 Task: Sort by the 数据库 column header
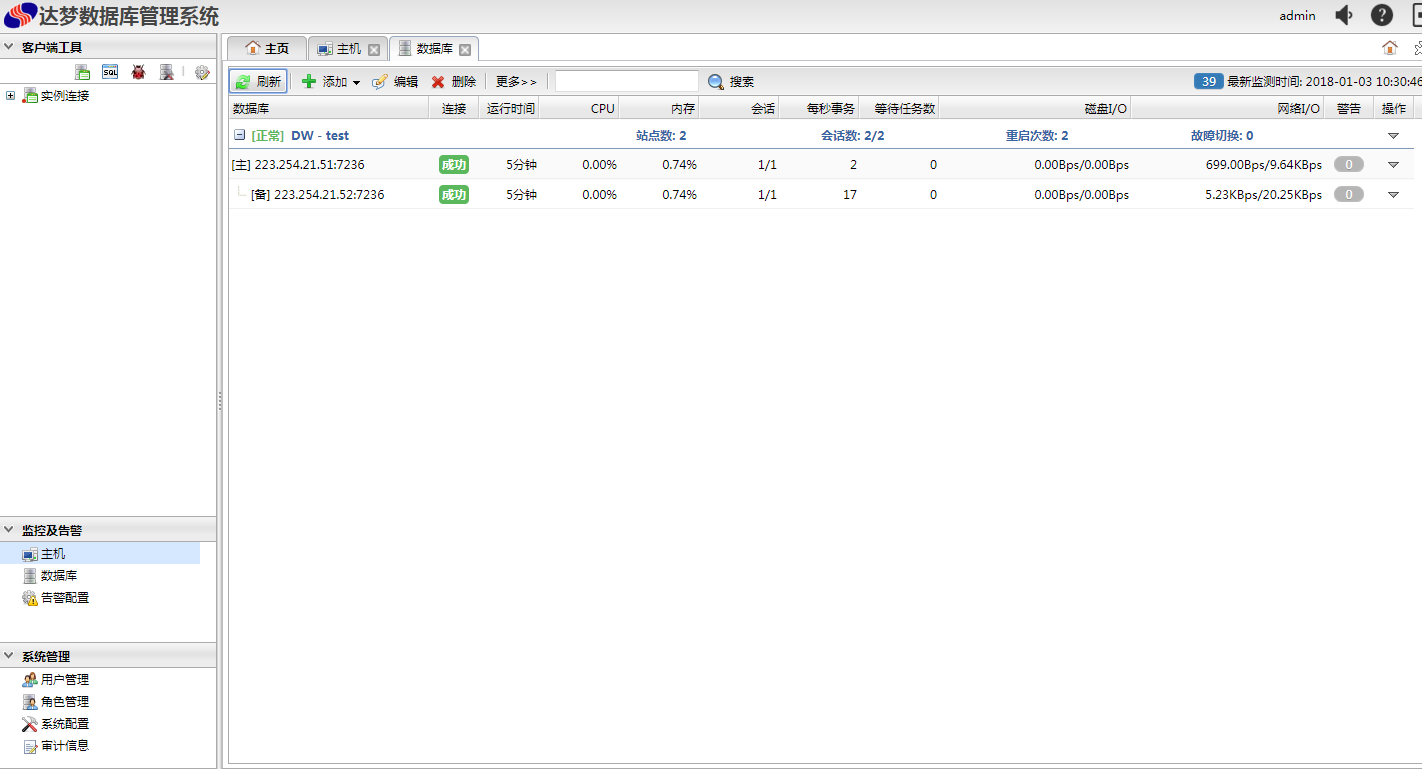[329, 108]
